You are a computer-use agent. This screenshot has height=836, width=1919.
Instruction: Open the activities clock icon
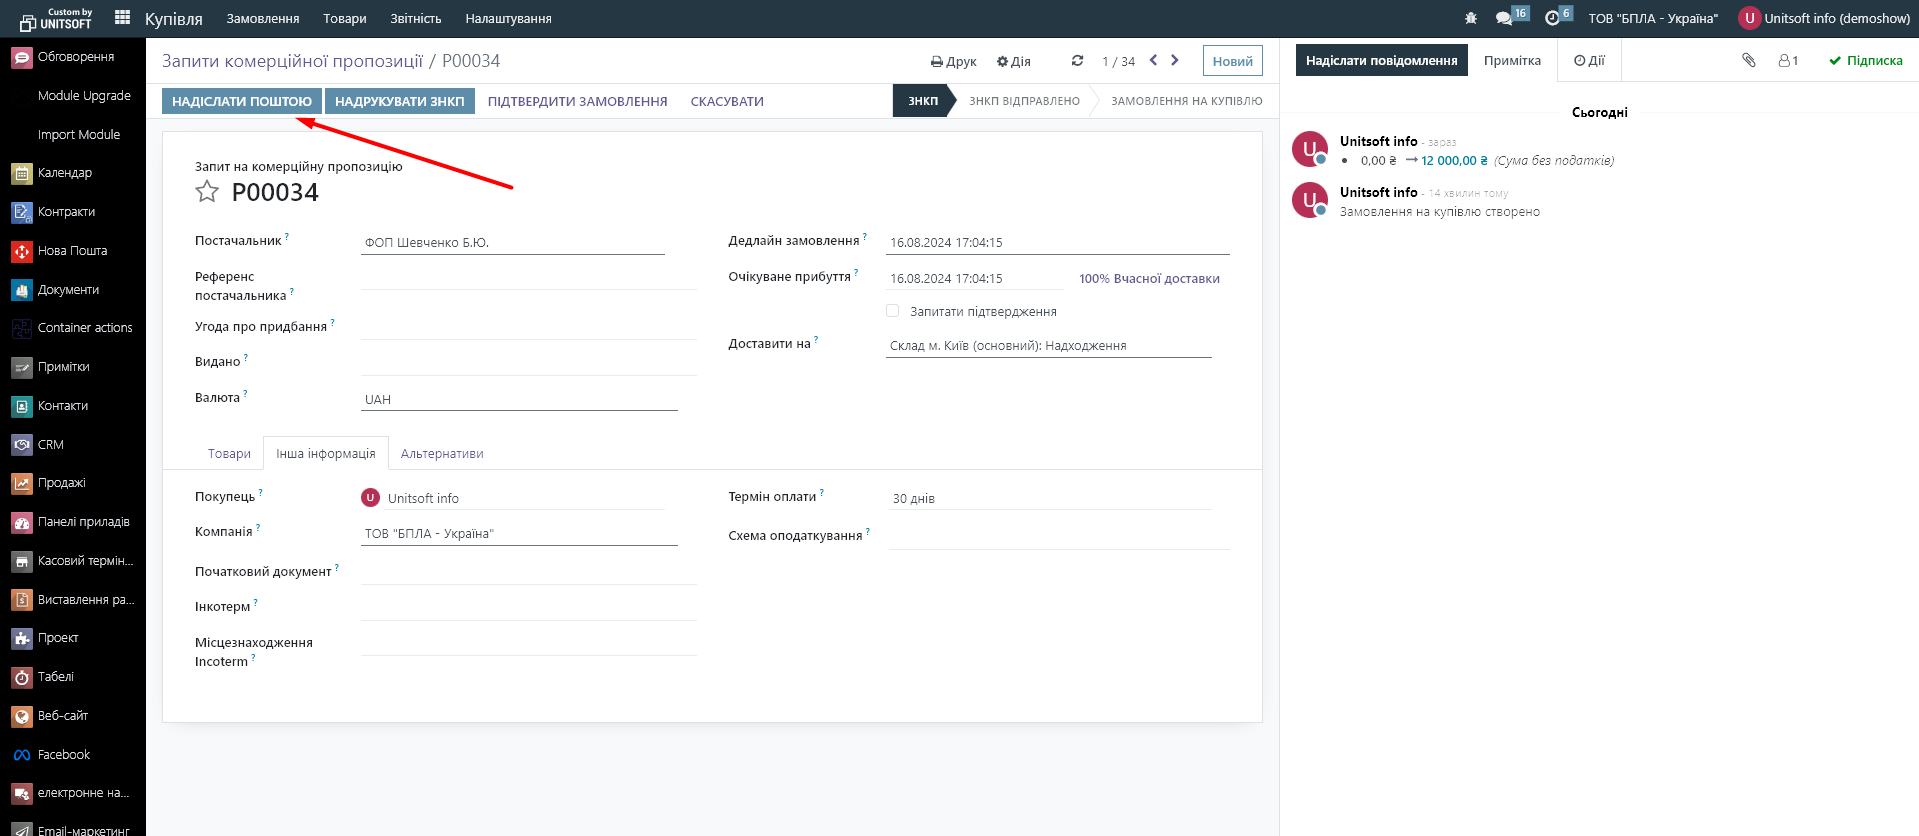pyautogui.click(x=1552, y=18)
